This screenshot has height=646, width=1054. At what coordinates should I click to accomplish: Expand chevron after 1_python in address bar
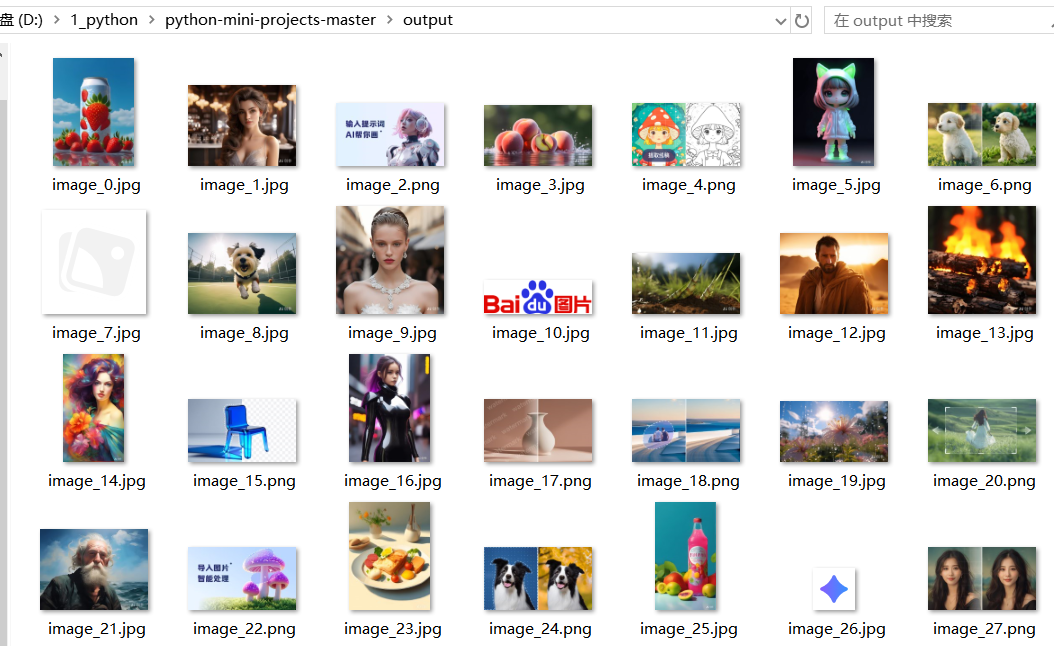(x=151, y=20)
